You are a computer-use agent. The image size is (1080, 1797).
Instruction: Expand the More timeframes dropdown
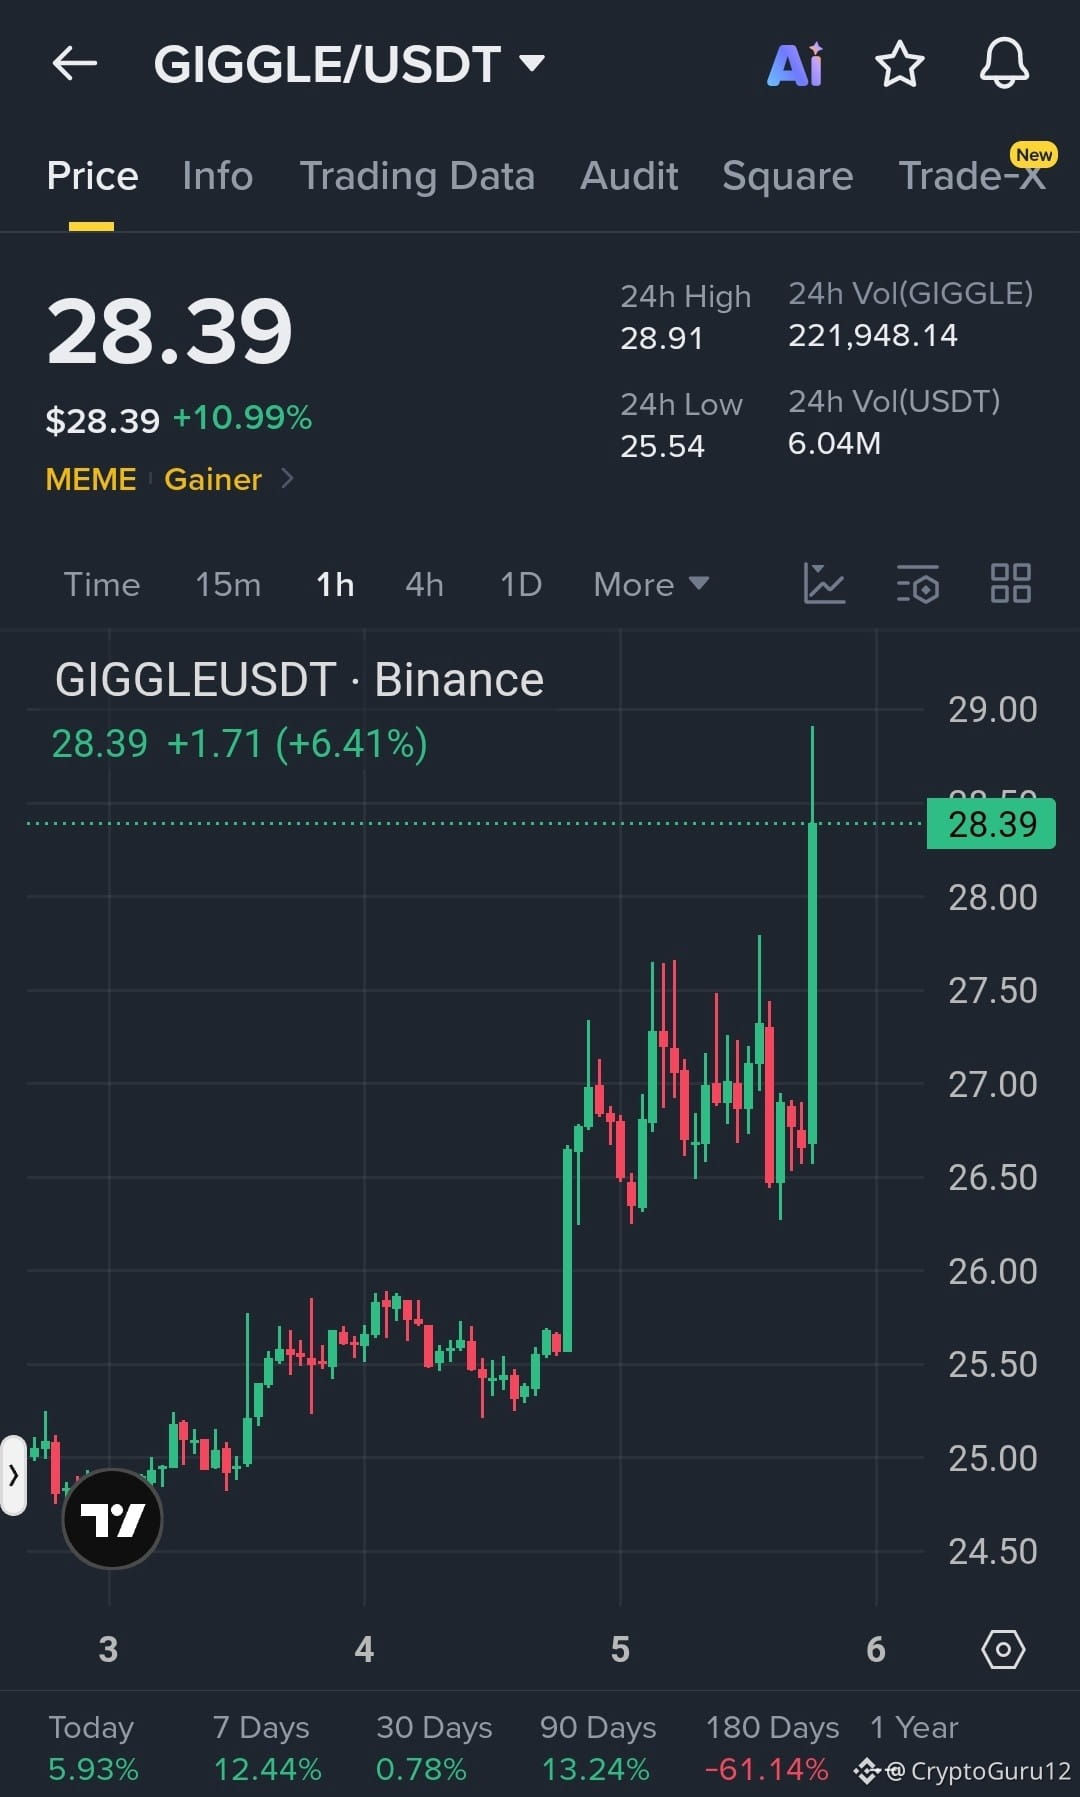click(651, 584)
